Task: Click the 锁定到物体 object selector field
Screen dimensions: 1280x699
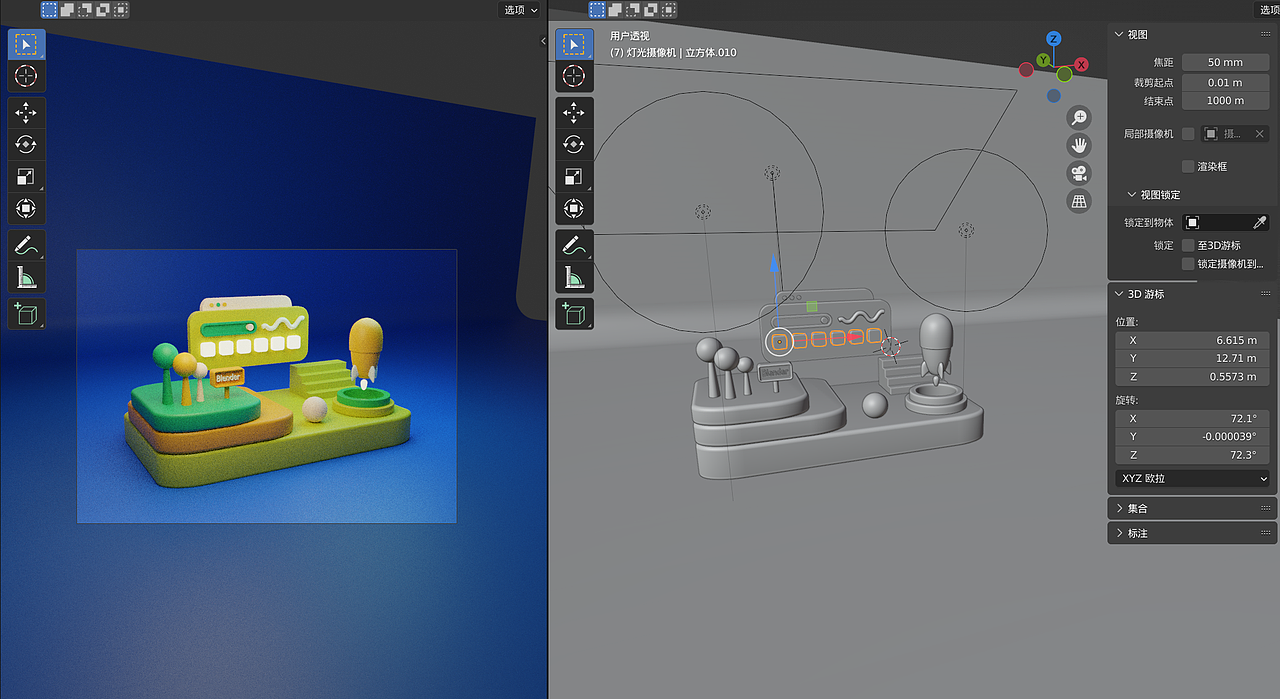Action: point(1215,222)
